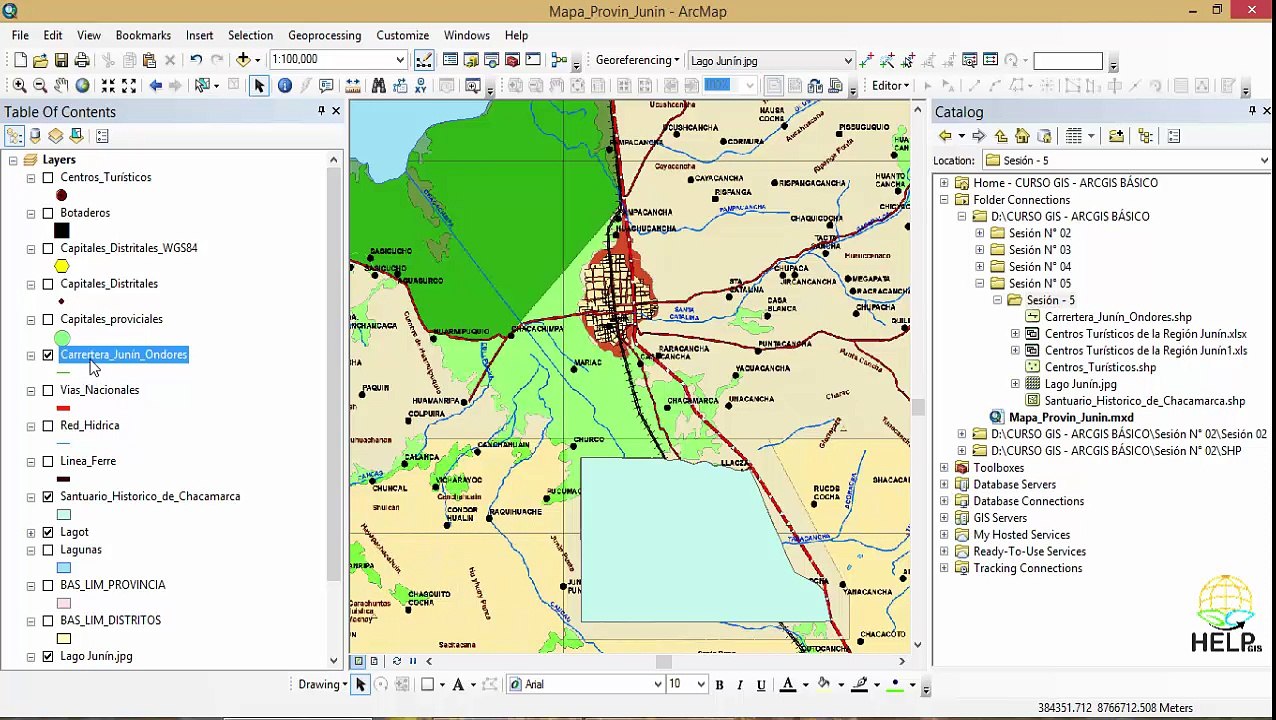The width and height of the screenshot is (1276, 720).
Task: Open the Editor Toolbar icon
Action: [x=424, y=60]
